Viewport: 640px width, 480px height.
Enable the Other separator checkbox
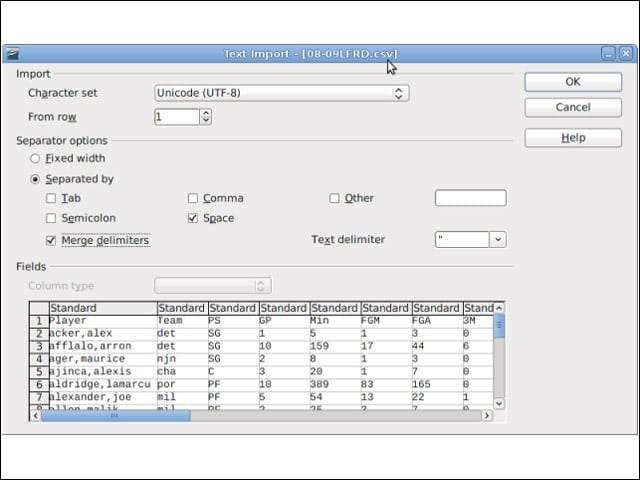334,198
